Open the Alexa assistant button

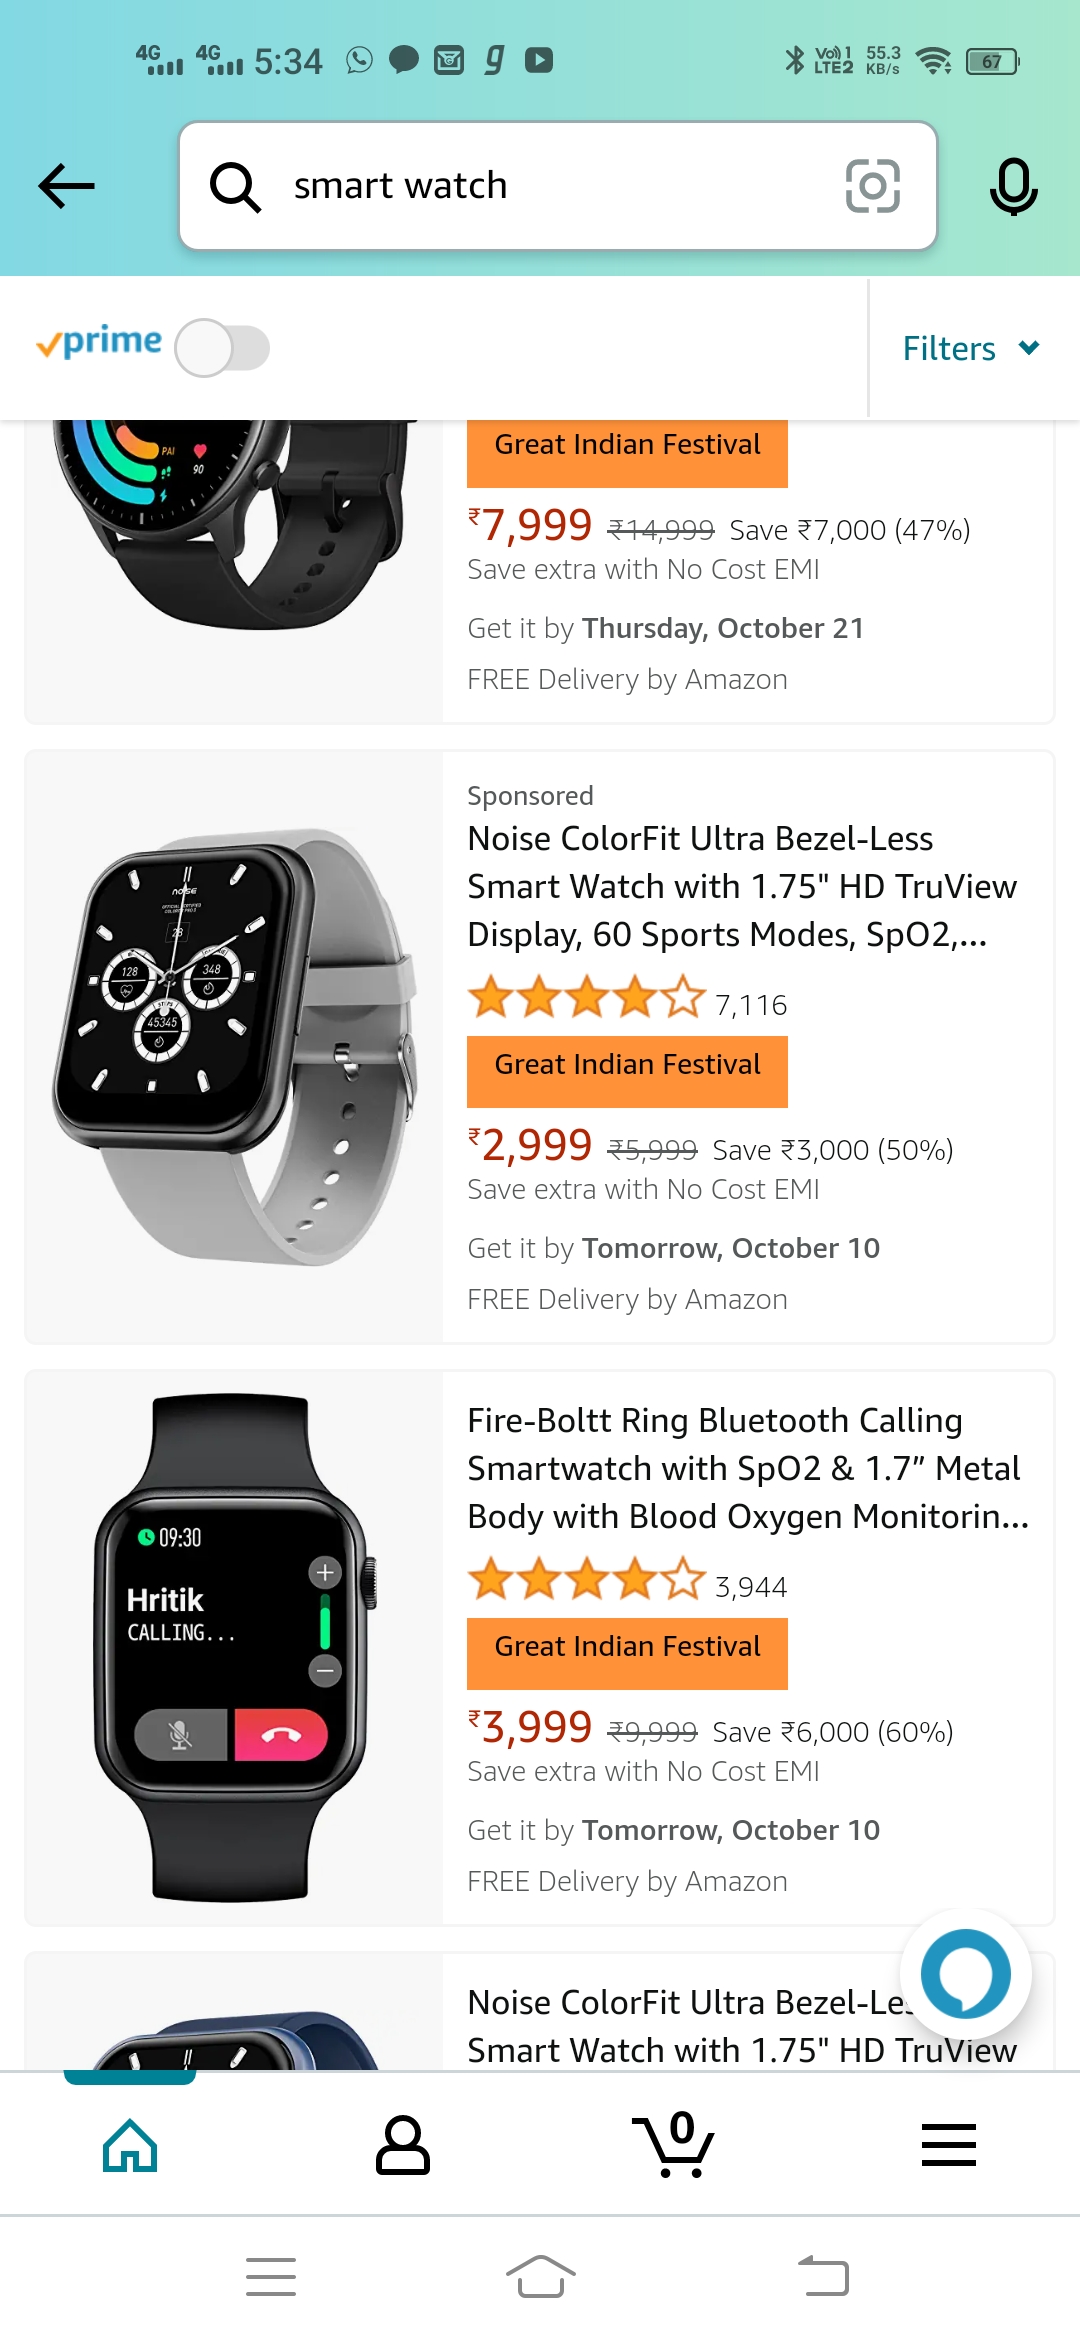coord(965,1974)
